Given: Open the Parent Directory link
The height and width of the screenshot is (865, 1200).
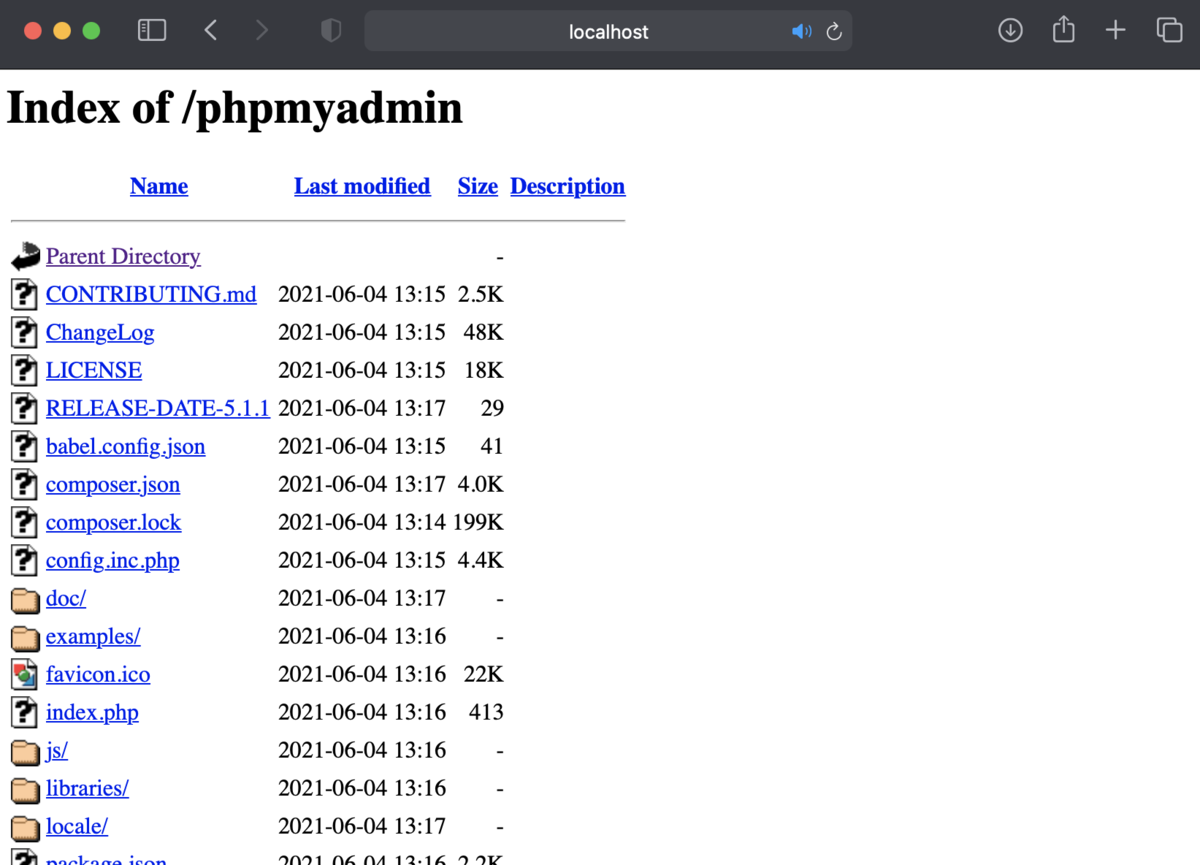Looking at the screenshot, I should [123, 257].
